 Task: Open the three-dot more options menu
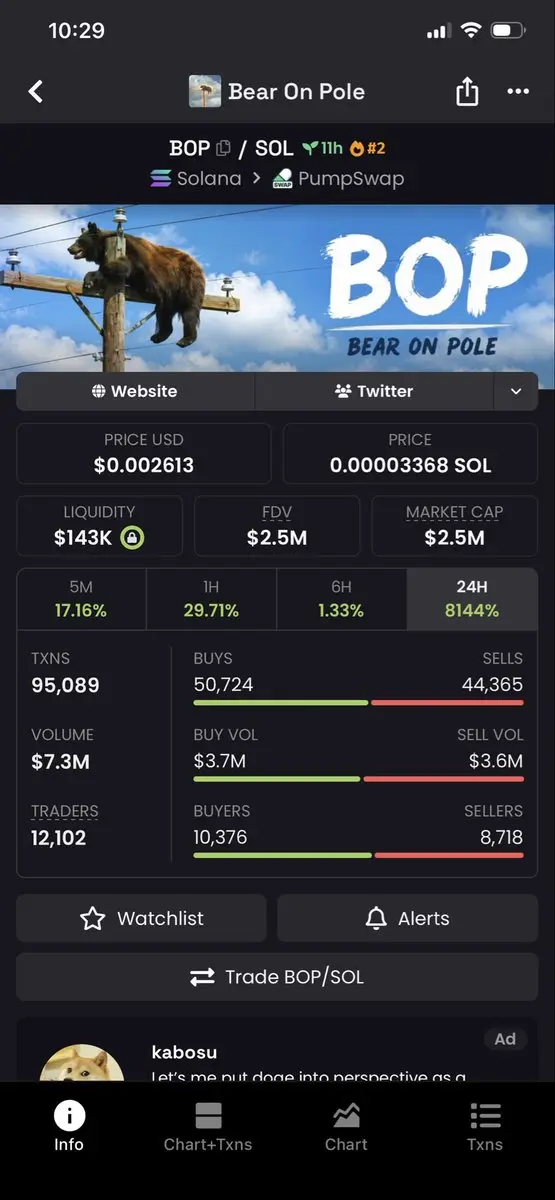coord(518,92)
